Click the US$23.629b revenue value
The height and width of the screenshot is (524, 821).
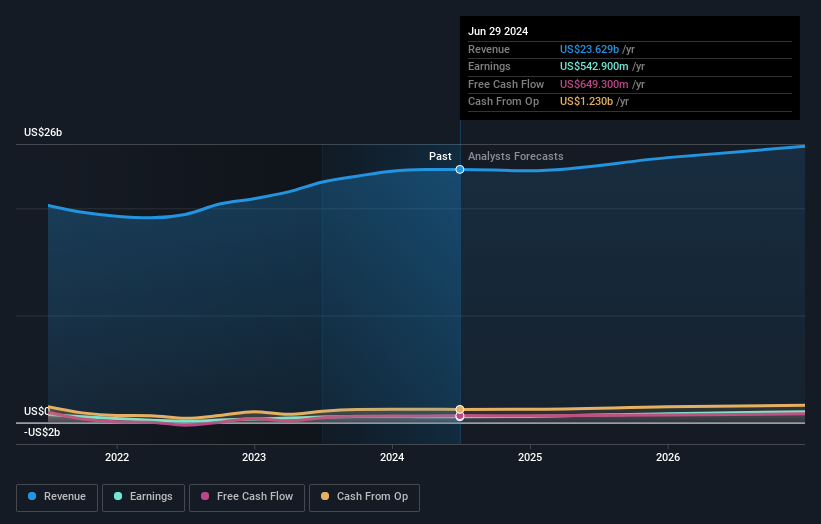click(x=589, y=49)
